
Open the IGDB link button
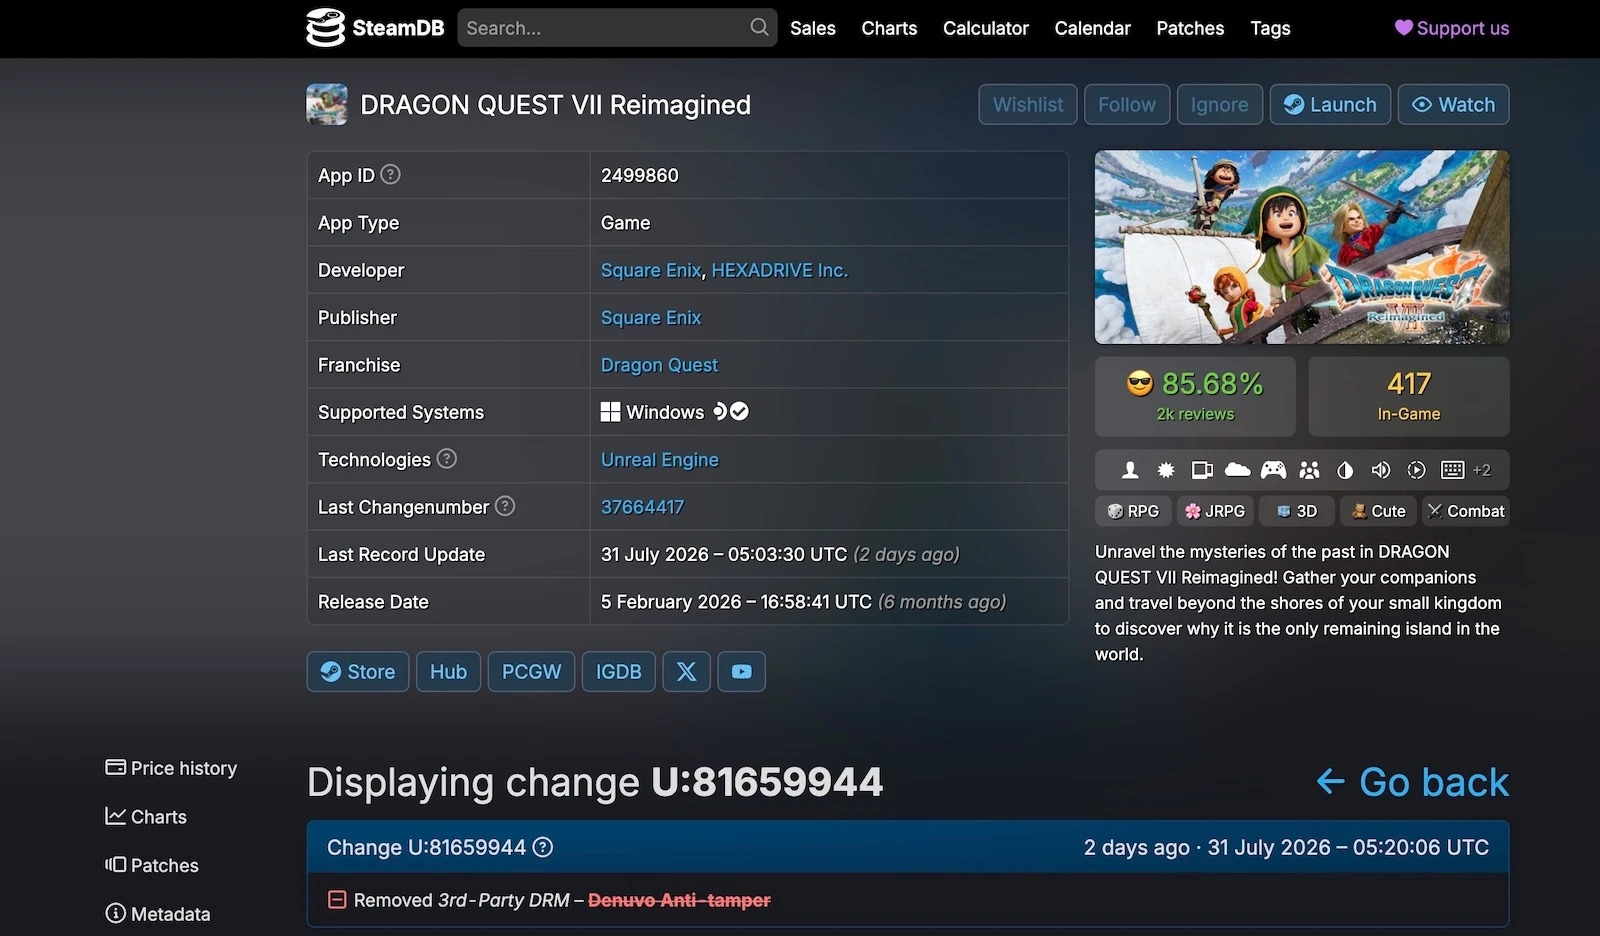619,672
